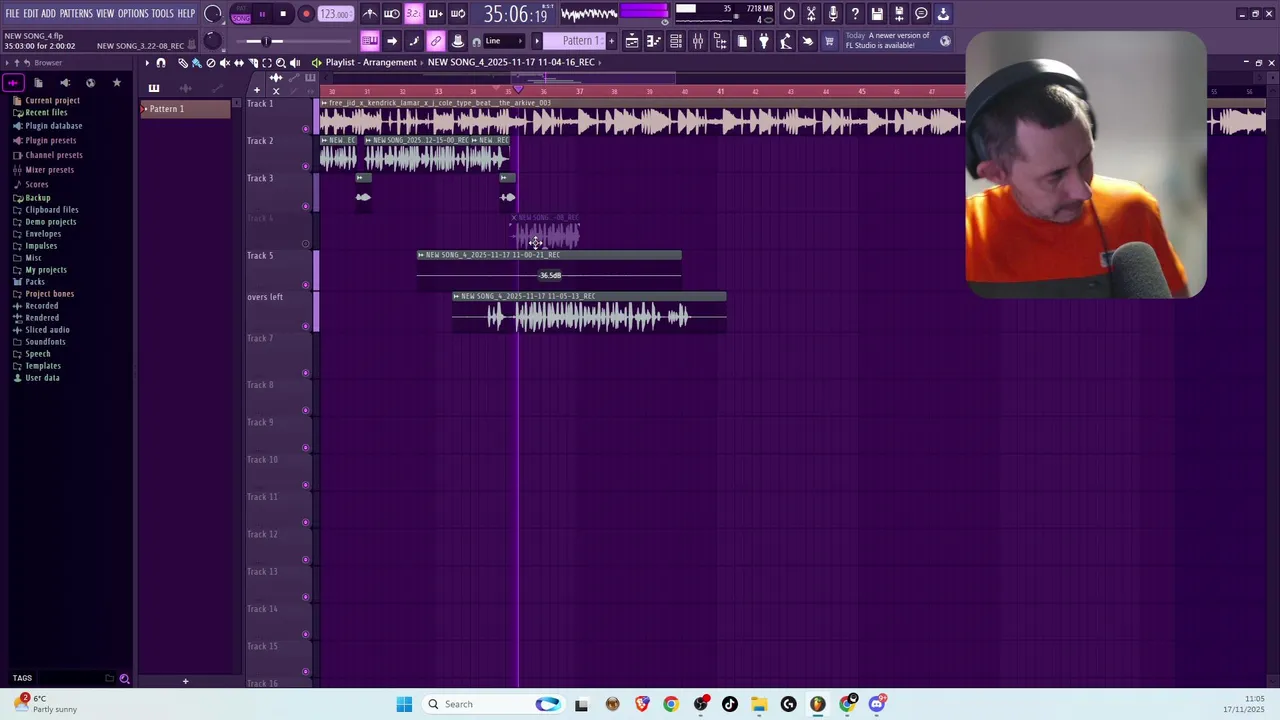Open the EDIT menu
1280x720 pixels.
31,13
